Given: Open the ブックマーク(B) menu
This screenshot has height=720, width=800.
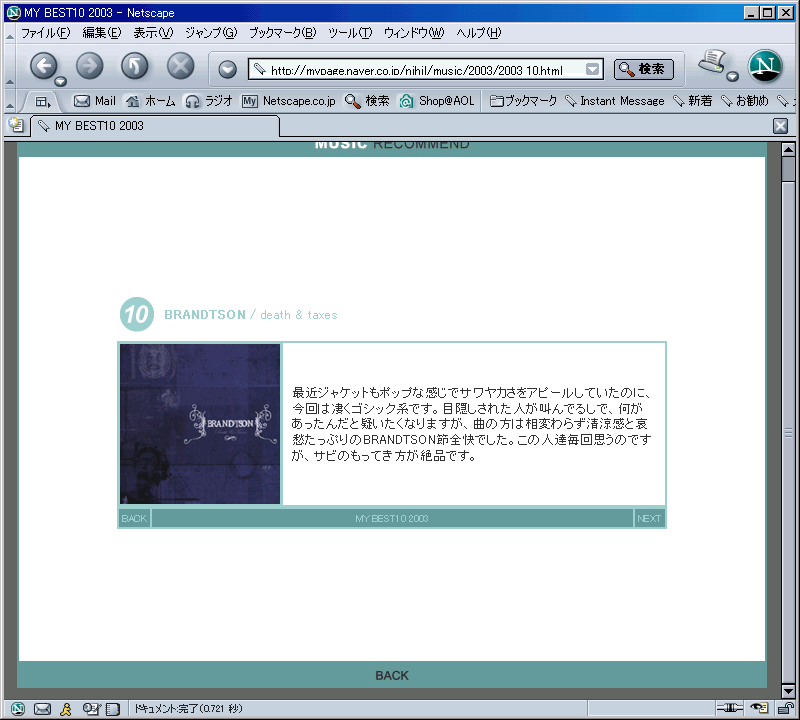Looking at the screenshot, I should pos(282,33).
